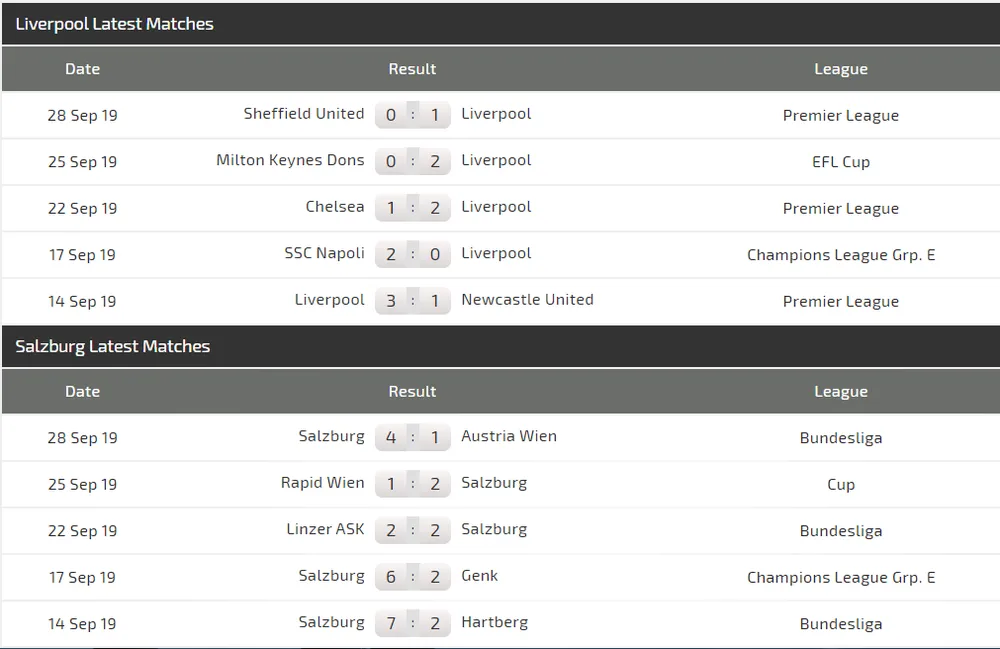
Task: Click the Austria Wien team name
Action: tap(509, 436)
